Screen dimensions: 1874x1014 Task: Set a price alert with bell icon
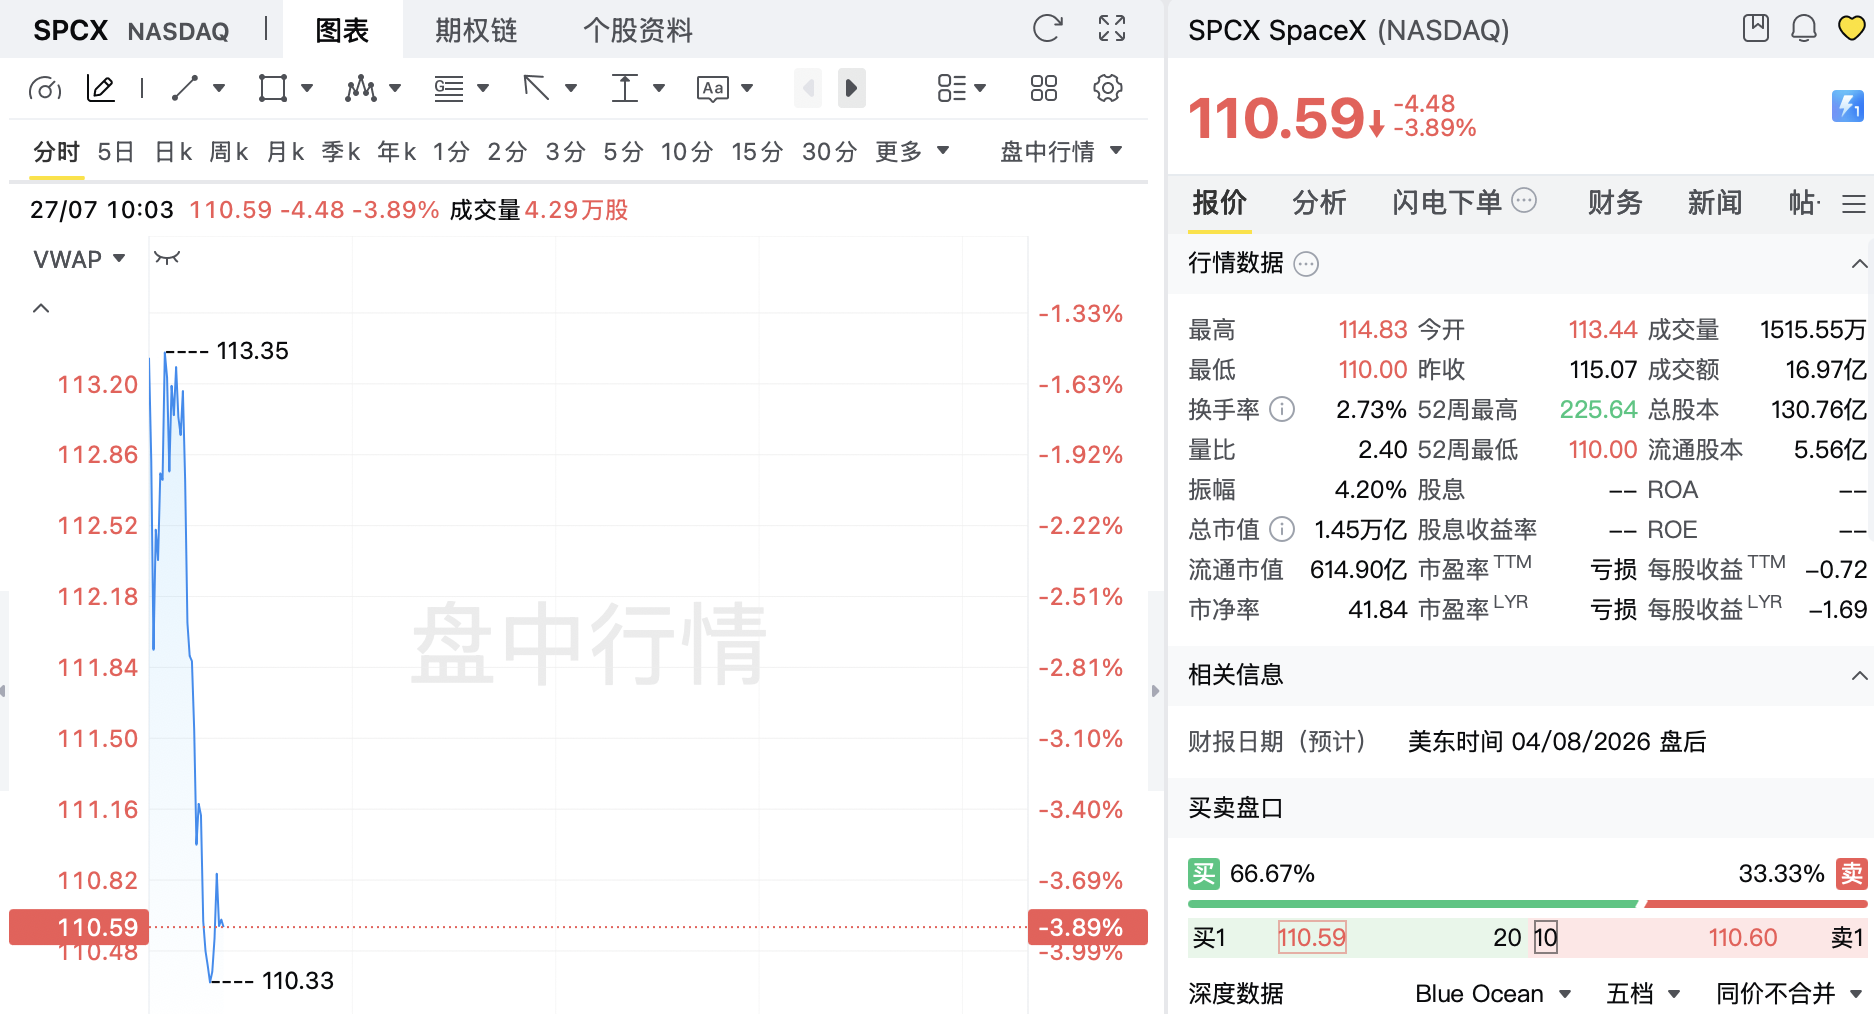1804,28
